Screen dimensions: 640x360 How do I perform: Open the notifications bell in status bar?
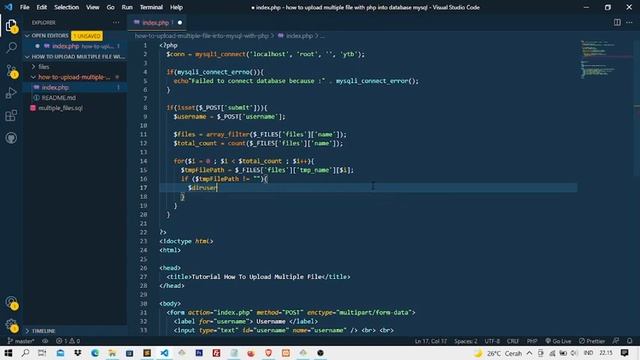click(630, 341)
